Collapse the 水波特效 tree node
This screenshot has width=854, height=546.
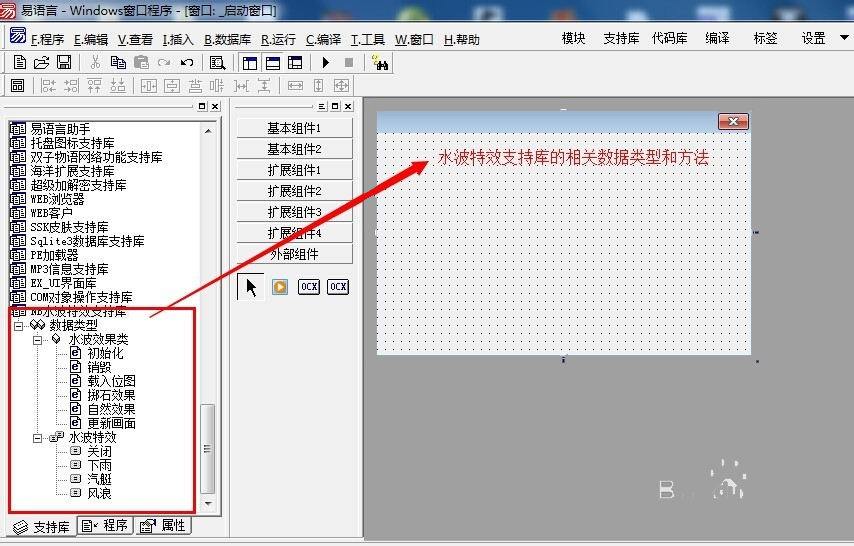click(x=37, y=437)
